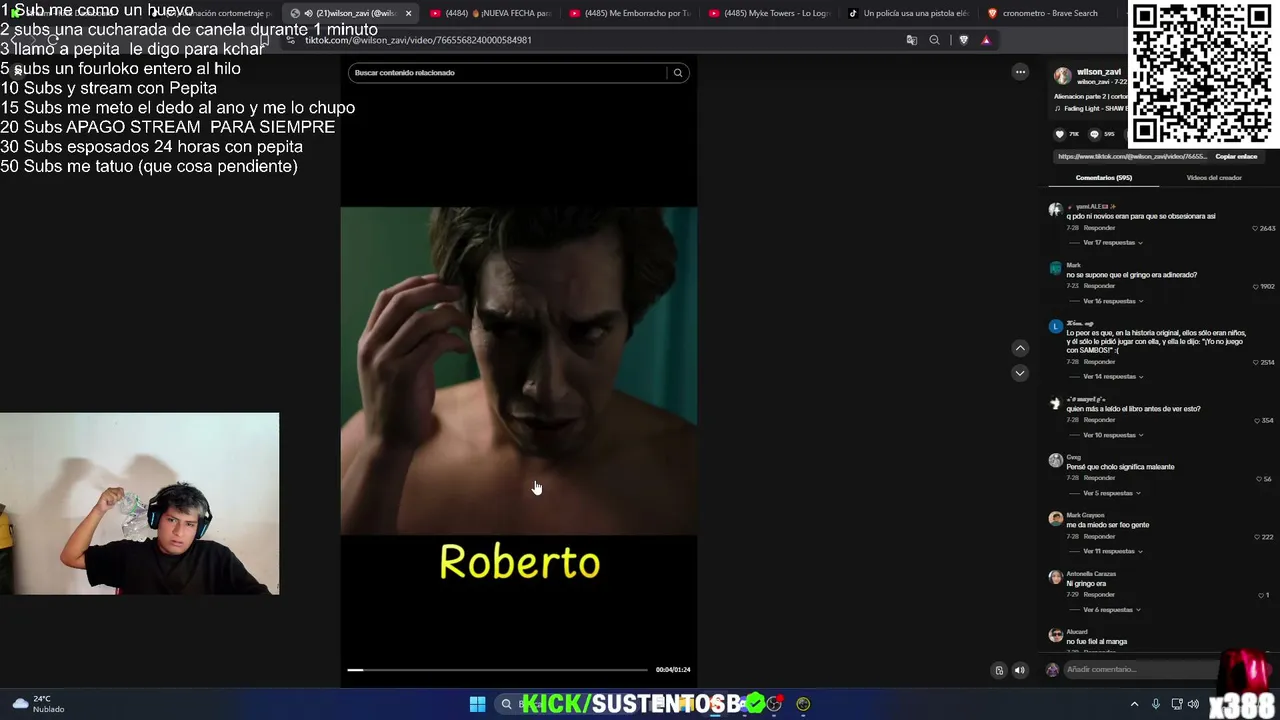The height and width of the screenshot is (720, 1280).
Task: Click the browser address bar URL
Action: (x=418, y=40)
